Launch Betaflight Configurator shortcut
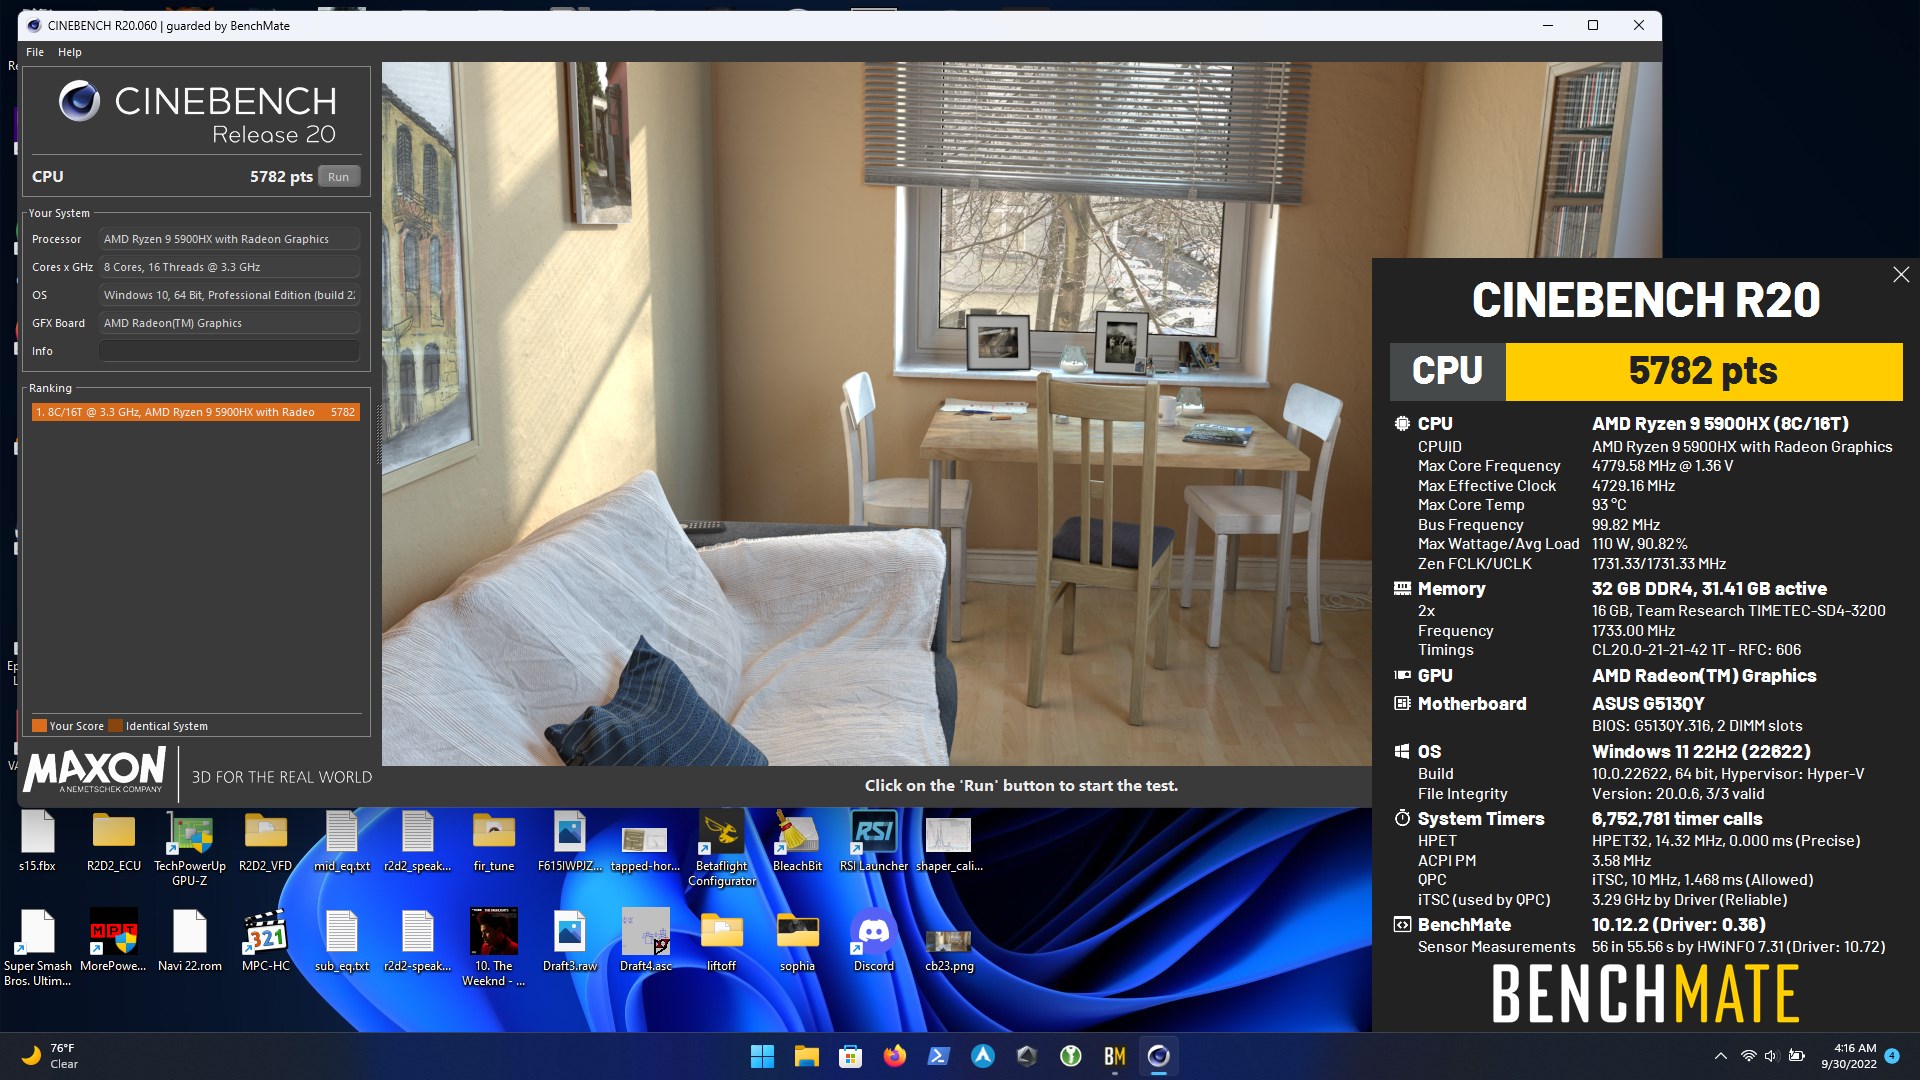 722,848
